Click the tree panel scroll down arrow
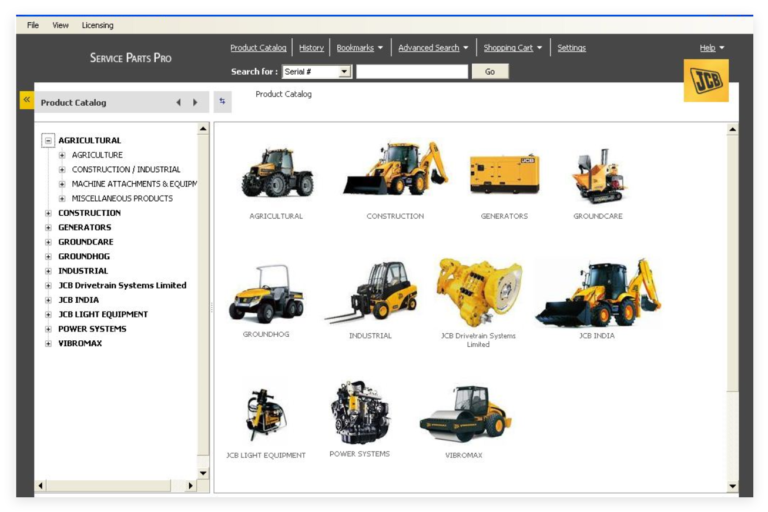 (x=203, y=473)
